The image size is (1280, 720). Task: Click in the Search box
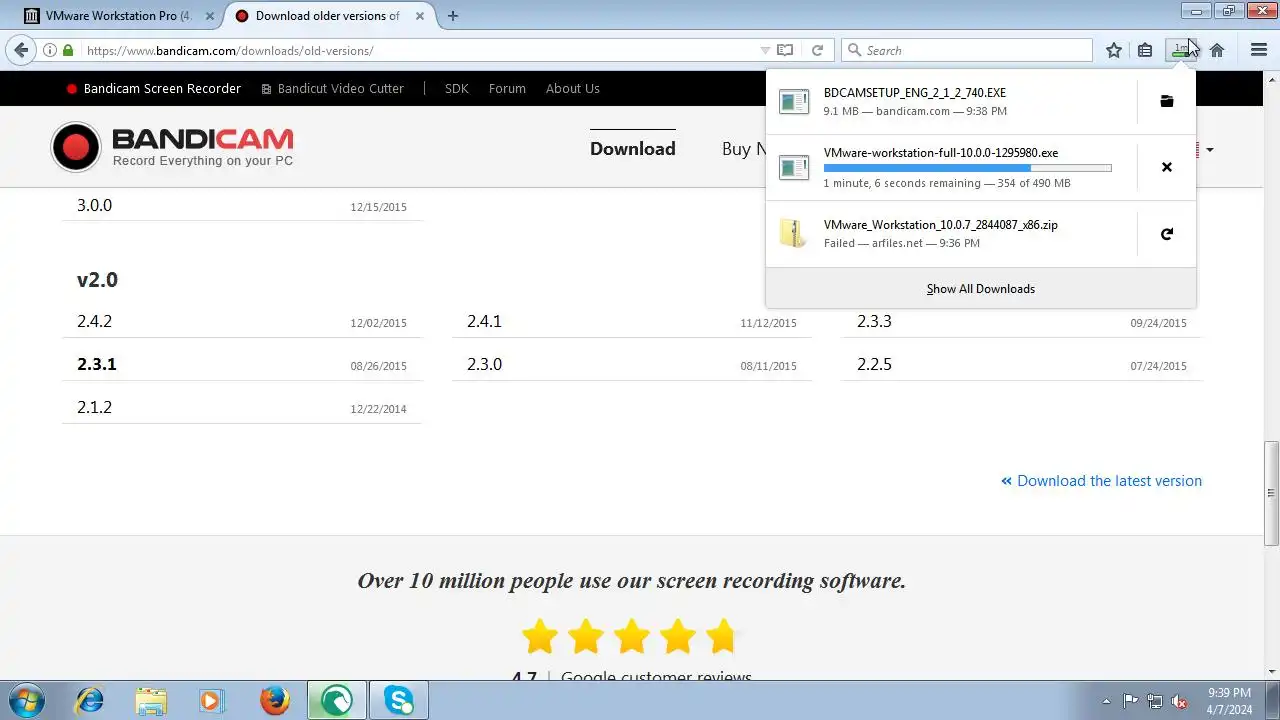coord(967,50)
